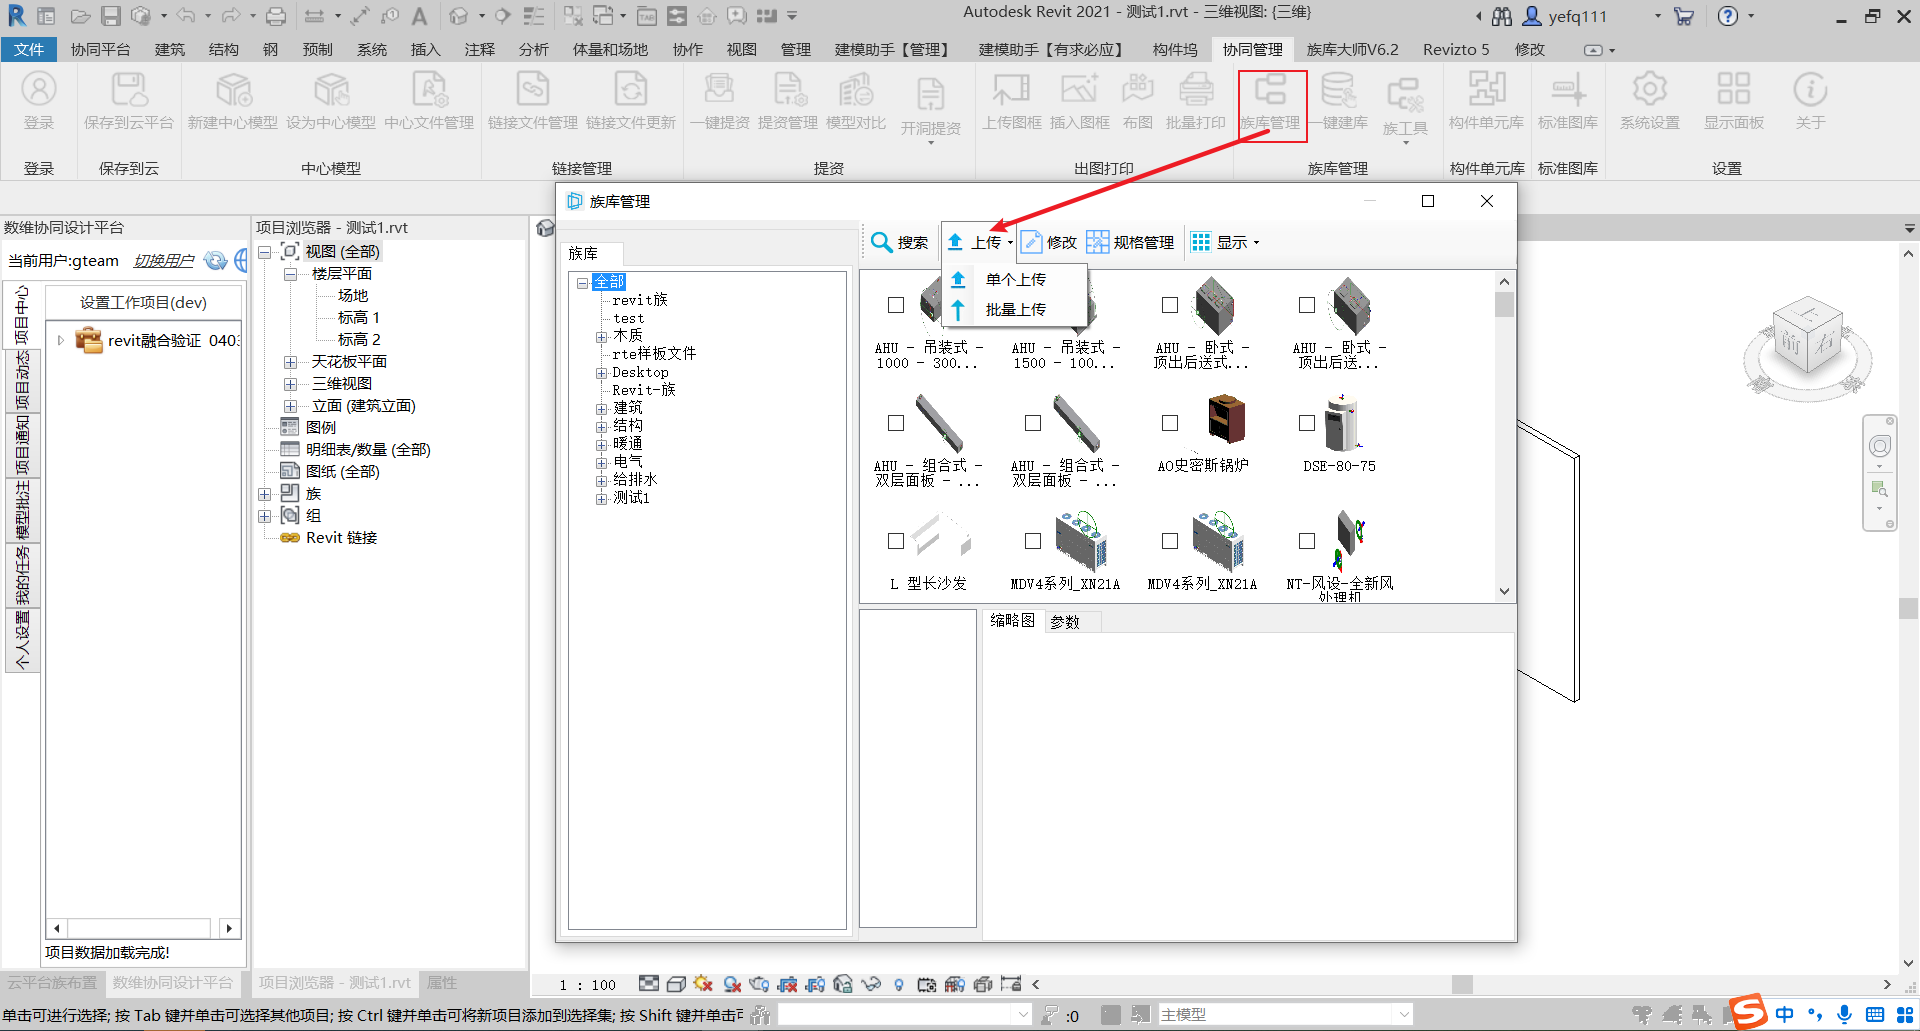Click 搜索 in the 族库管理 toolbar
Screen dimensions: 1920x1031
pos(899,242)
